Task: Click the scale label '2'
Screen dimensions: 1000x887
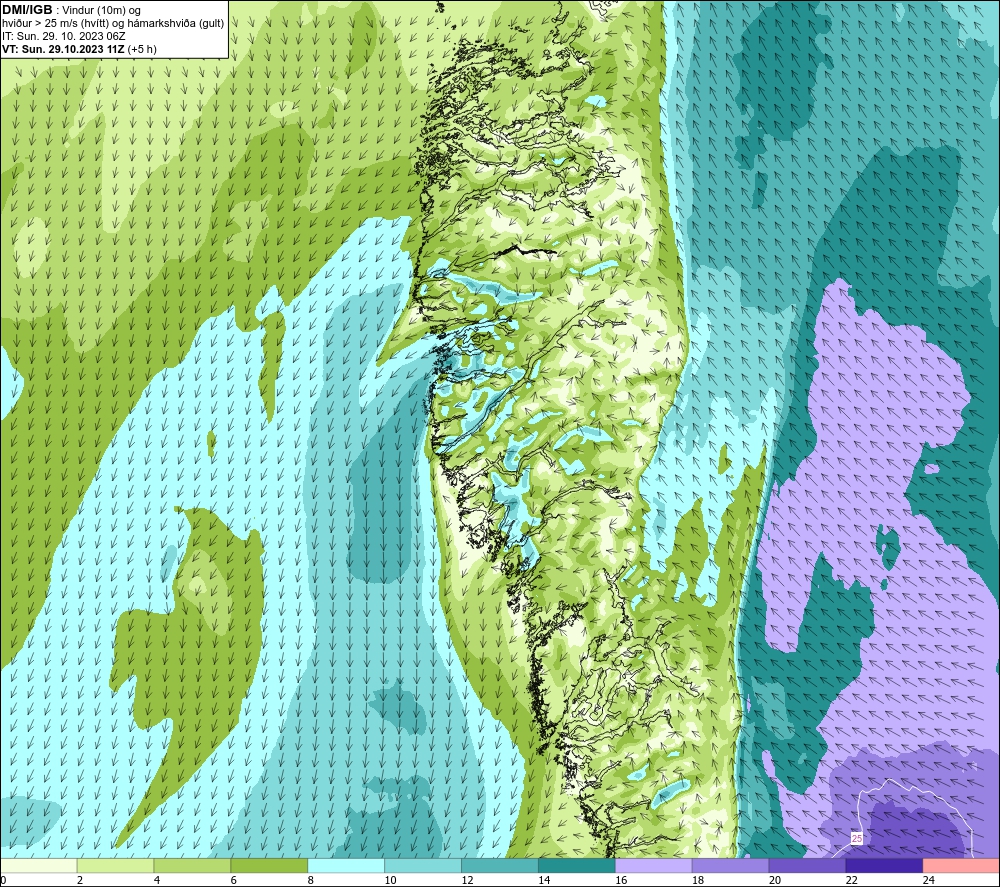Action: (80, 880)
